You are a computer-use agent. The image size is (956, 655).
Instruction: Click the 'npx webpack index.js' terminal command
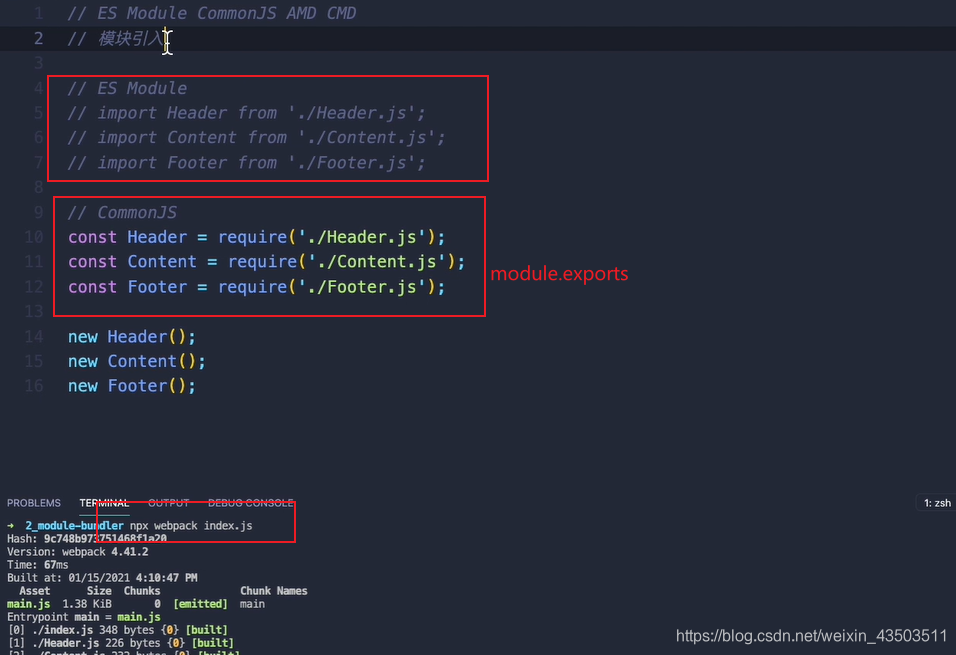pos(191,526)
